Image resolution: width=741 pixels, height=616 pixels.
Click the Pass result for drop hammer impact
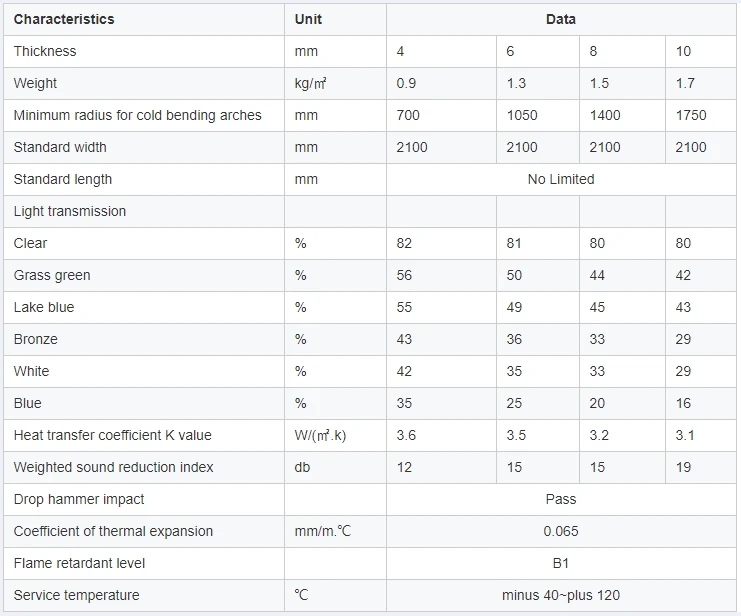[561, 499]
